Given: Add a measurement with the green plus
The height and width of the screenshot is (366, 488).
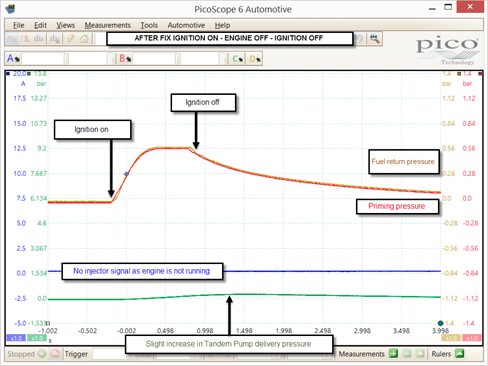Looking at the screenshot, I should tap(393, 354).
